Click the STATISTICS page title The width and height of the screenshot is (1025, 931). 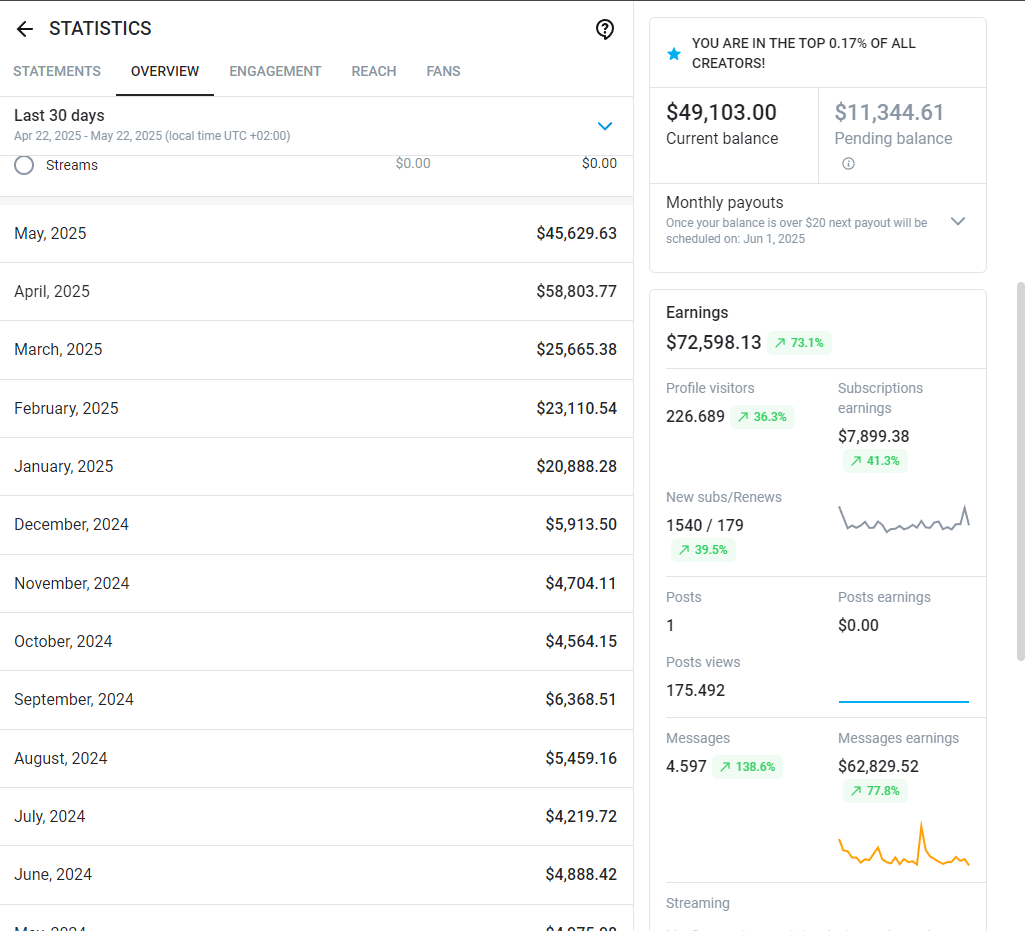tap(100, 29)
